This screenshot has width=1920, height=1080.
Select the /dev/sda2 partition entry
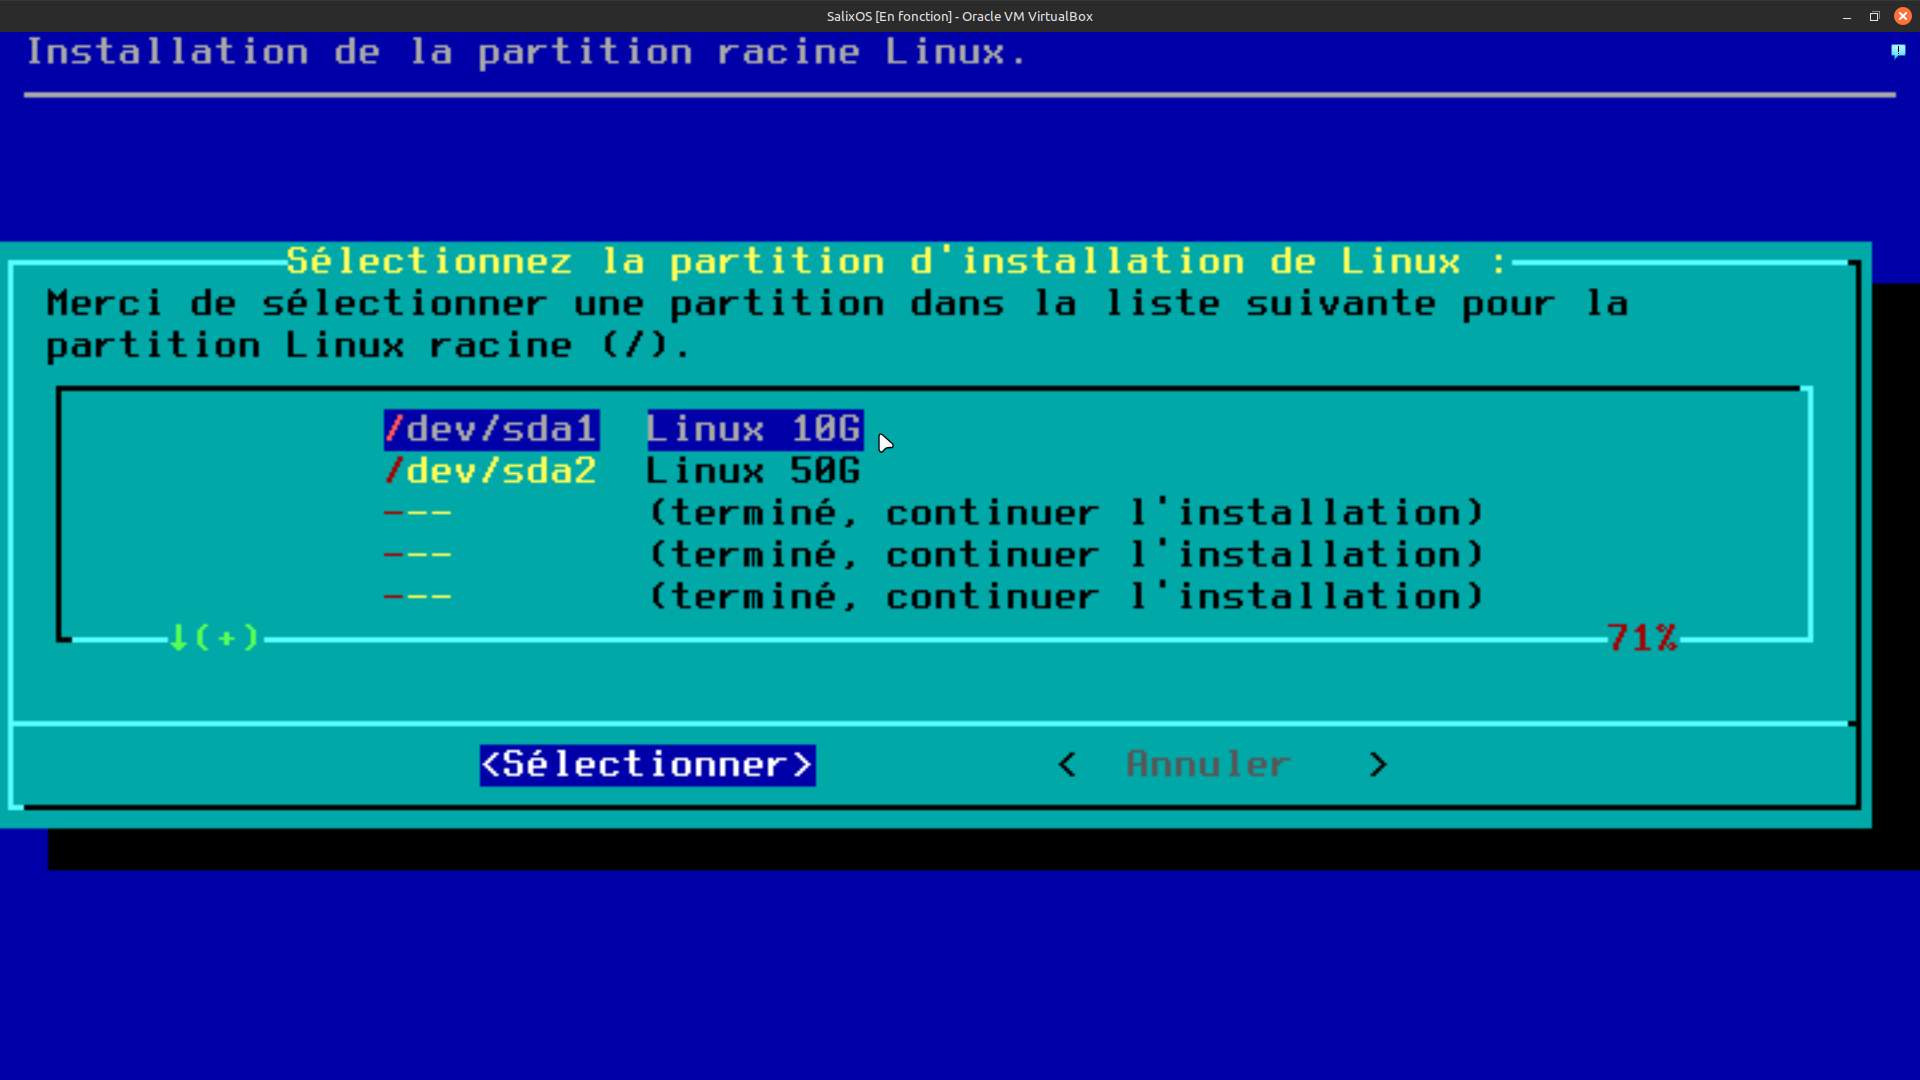click(x=491, y=471)
